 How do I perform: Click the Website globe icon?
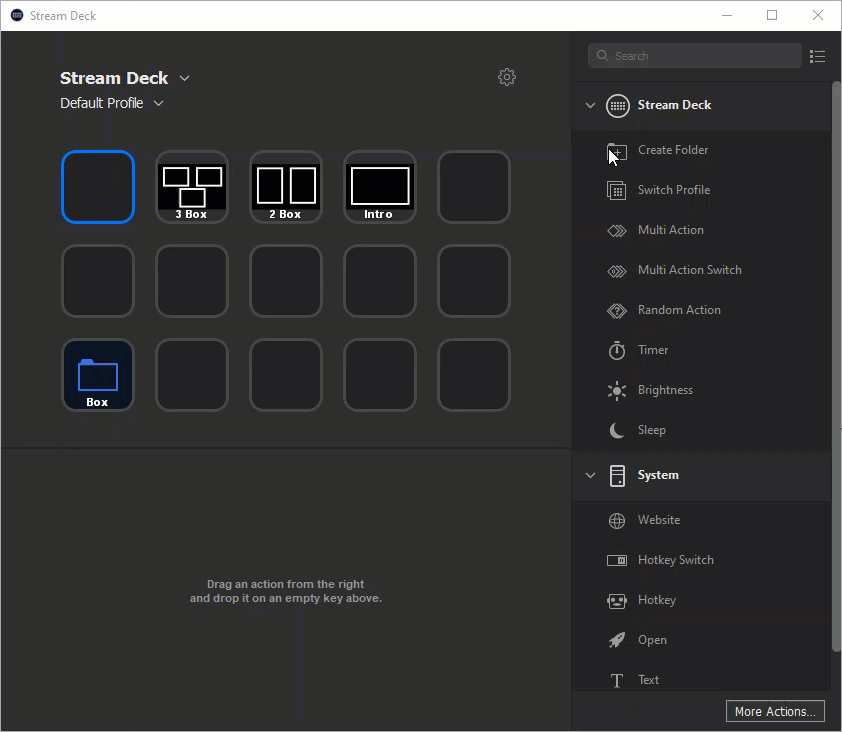pos(616,520)
